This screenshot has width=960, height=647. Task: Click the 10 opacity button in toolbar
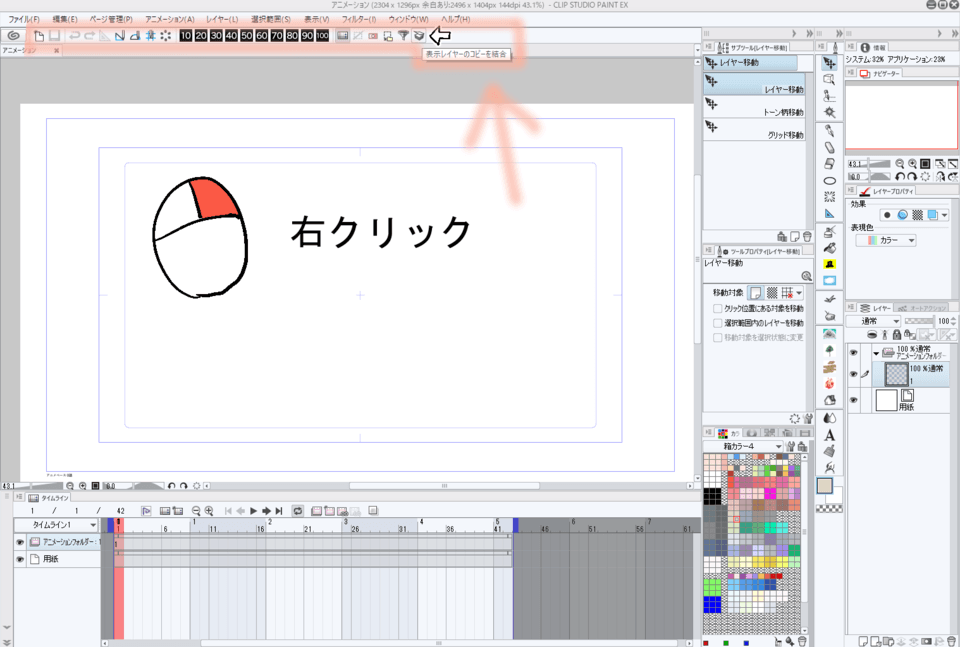(x=186, y=36)
